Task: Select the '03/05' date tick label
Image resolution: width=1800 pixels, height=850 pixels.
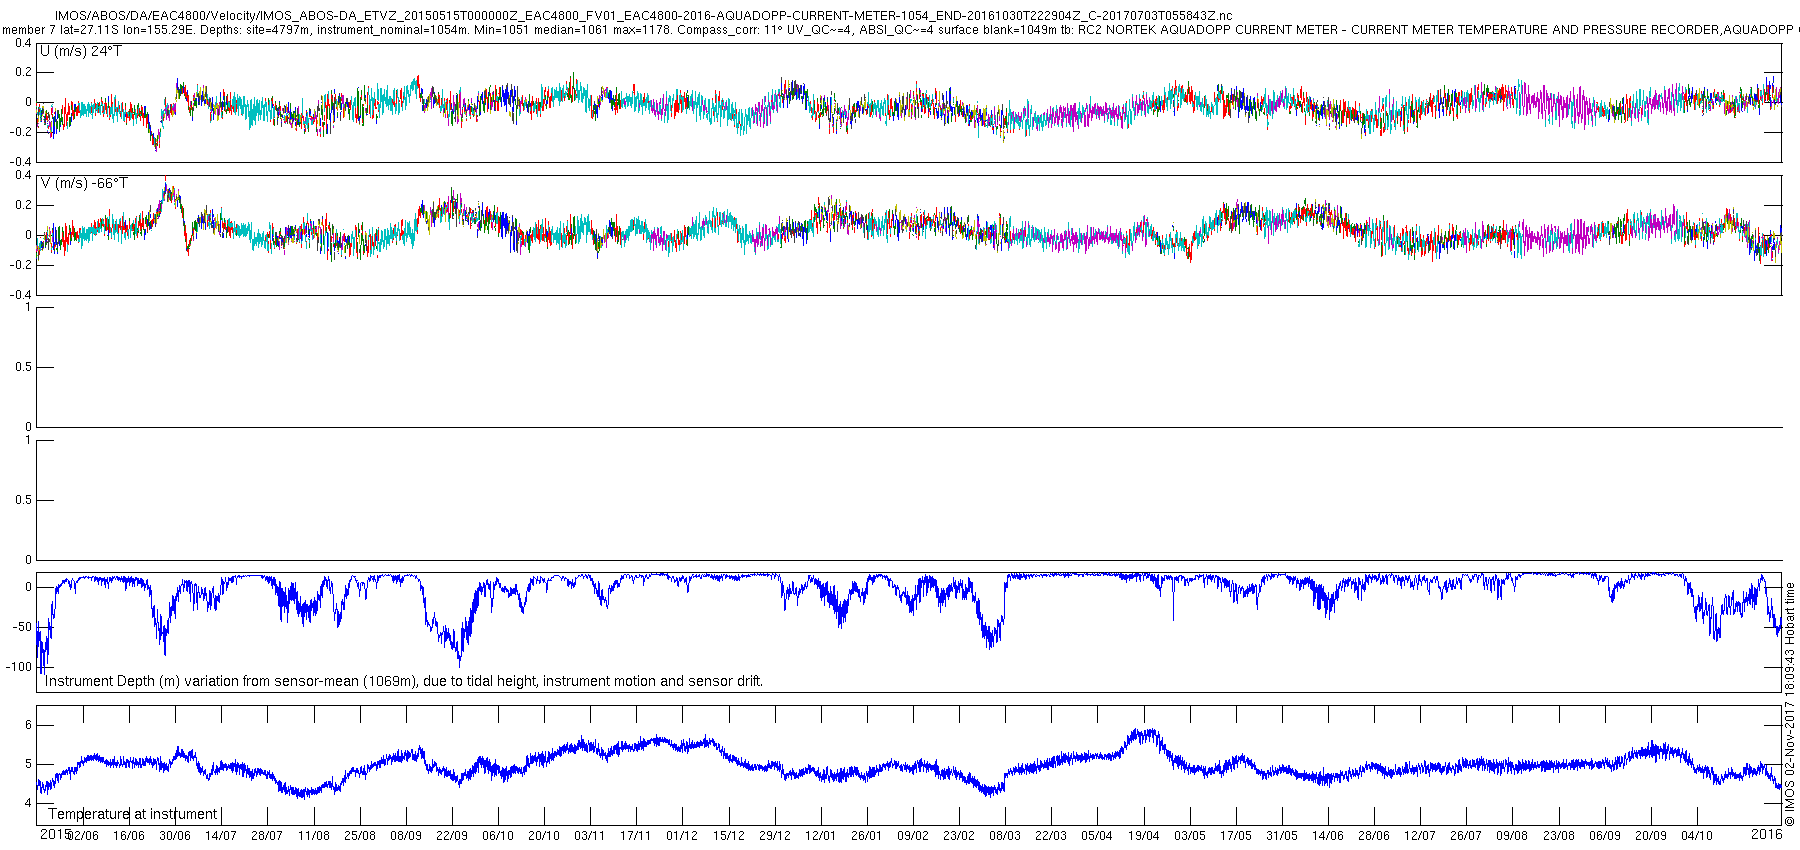Action: [1190, 836]
